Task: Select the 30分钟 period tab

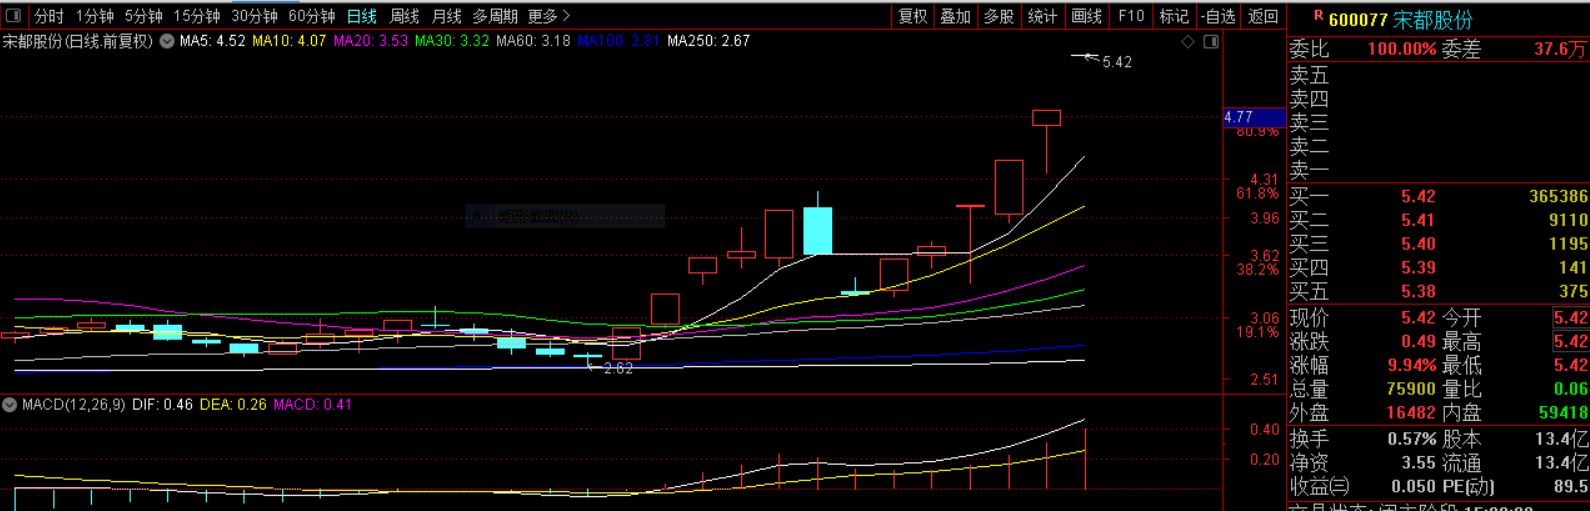Action: coord(254,16)
